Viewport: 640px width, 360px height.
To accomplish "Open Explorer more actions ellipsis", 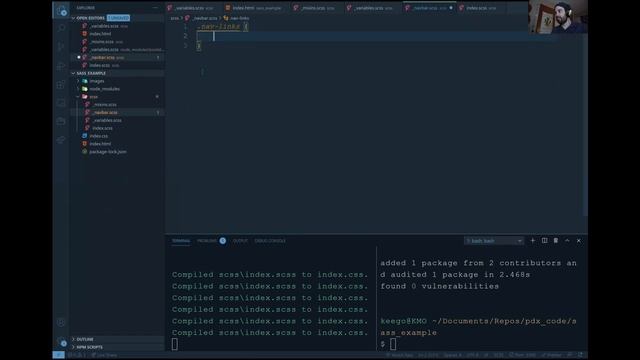I will coord(155,8).
